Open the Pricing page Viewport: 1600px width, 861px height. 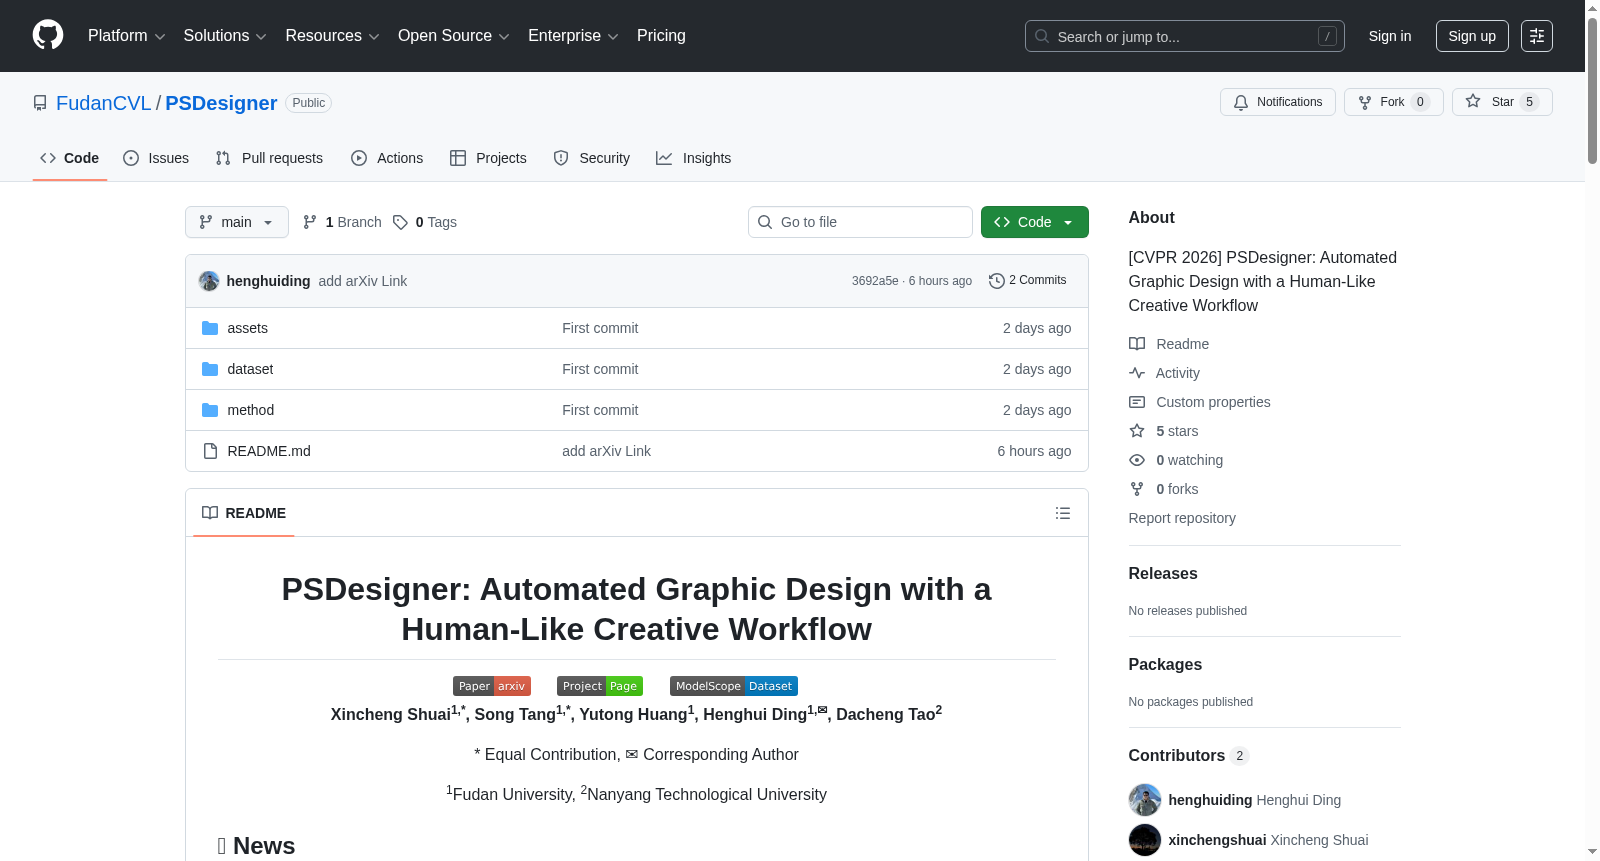[661, 36]
